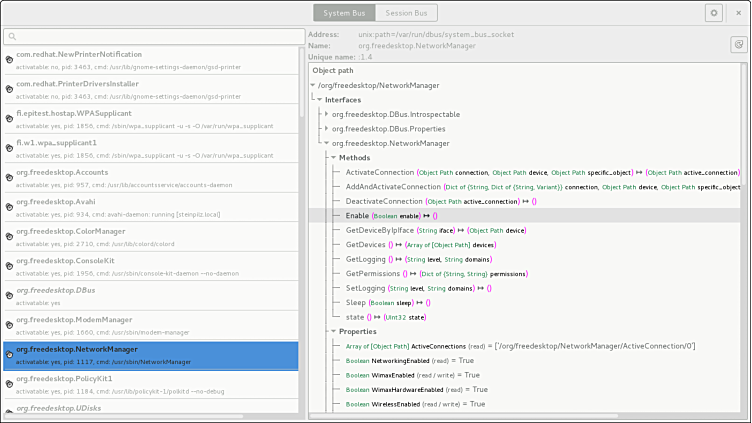Click the Object path column header
This screenshot has height=423, width=752.
tap(332, 71)
